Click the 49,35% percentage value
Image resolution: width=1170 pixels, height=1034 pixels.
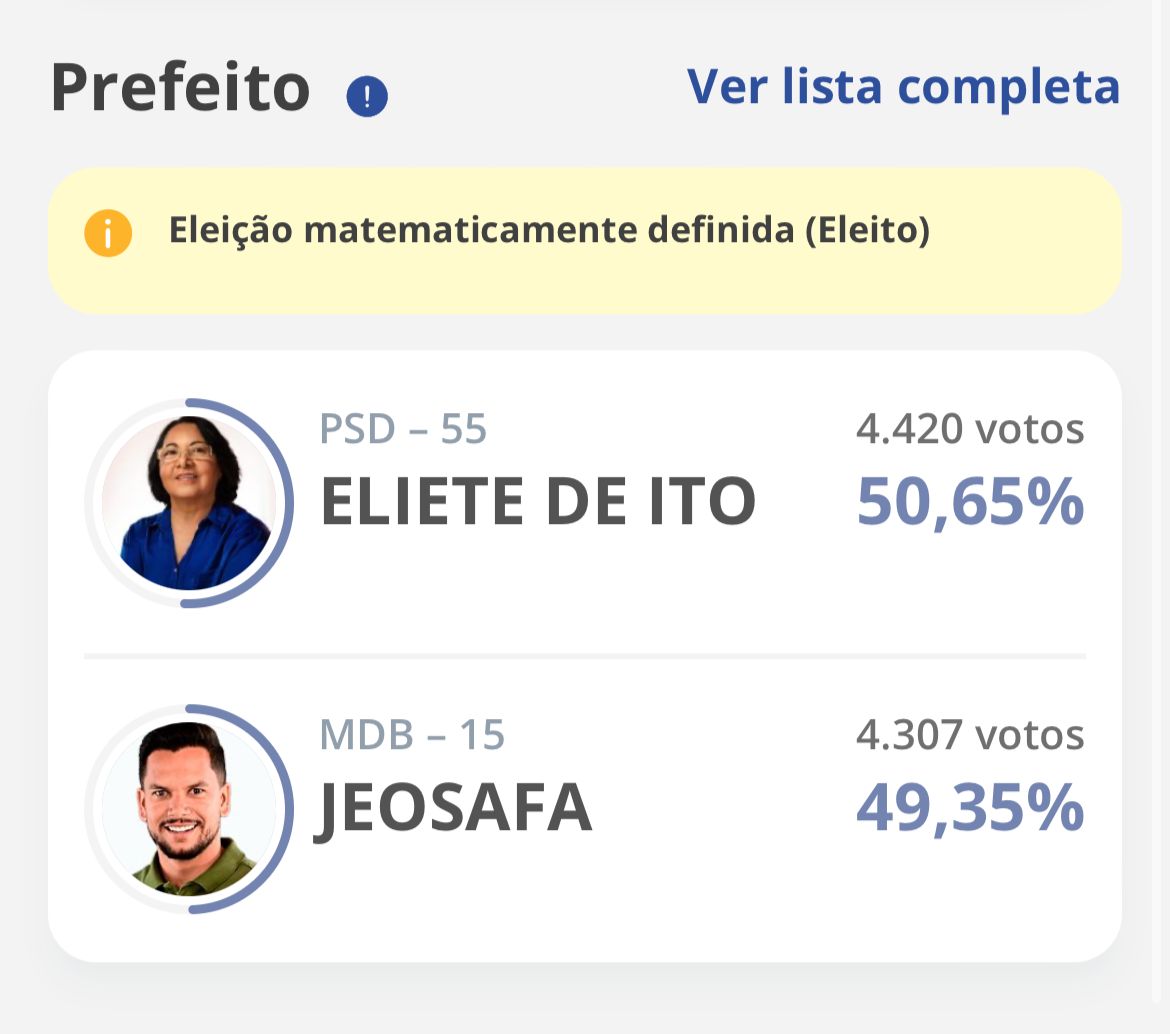970,808
